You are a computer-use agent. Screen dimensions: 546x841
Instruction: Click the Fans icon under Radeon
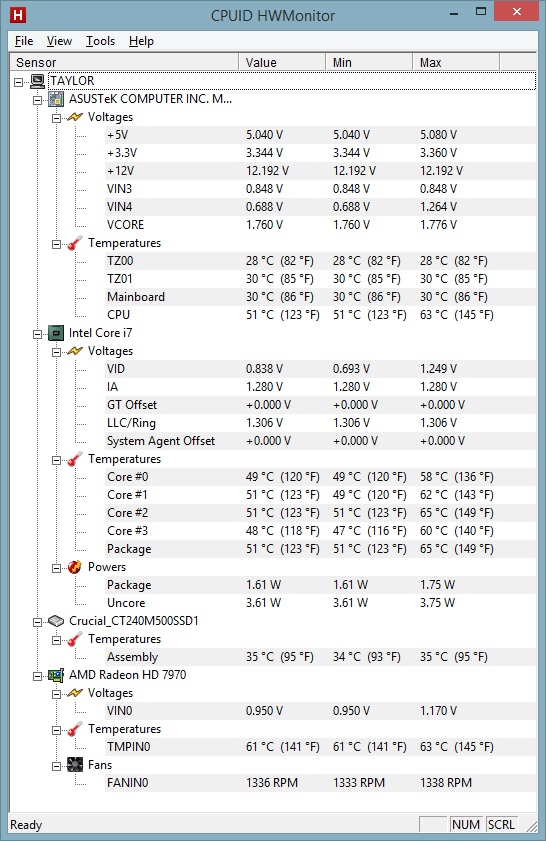75,765
